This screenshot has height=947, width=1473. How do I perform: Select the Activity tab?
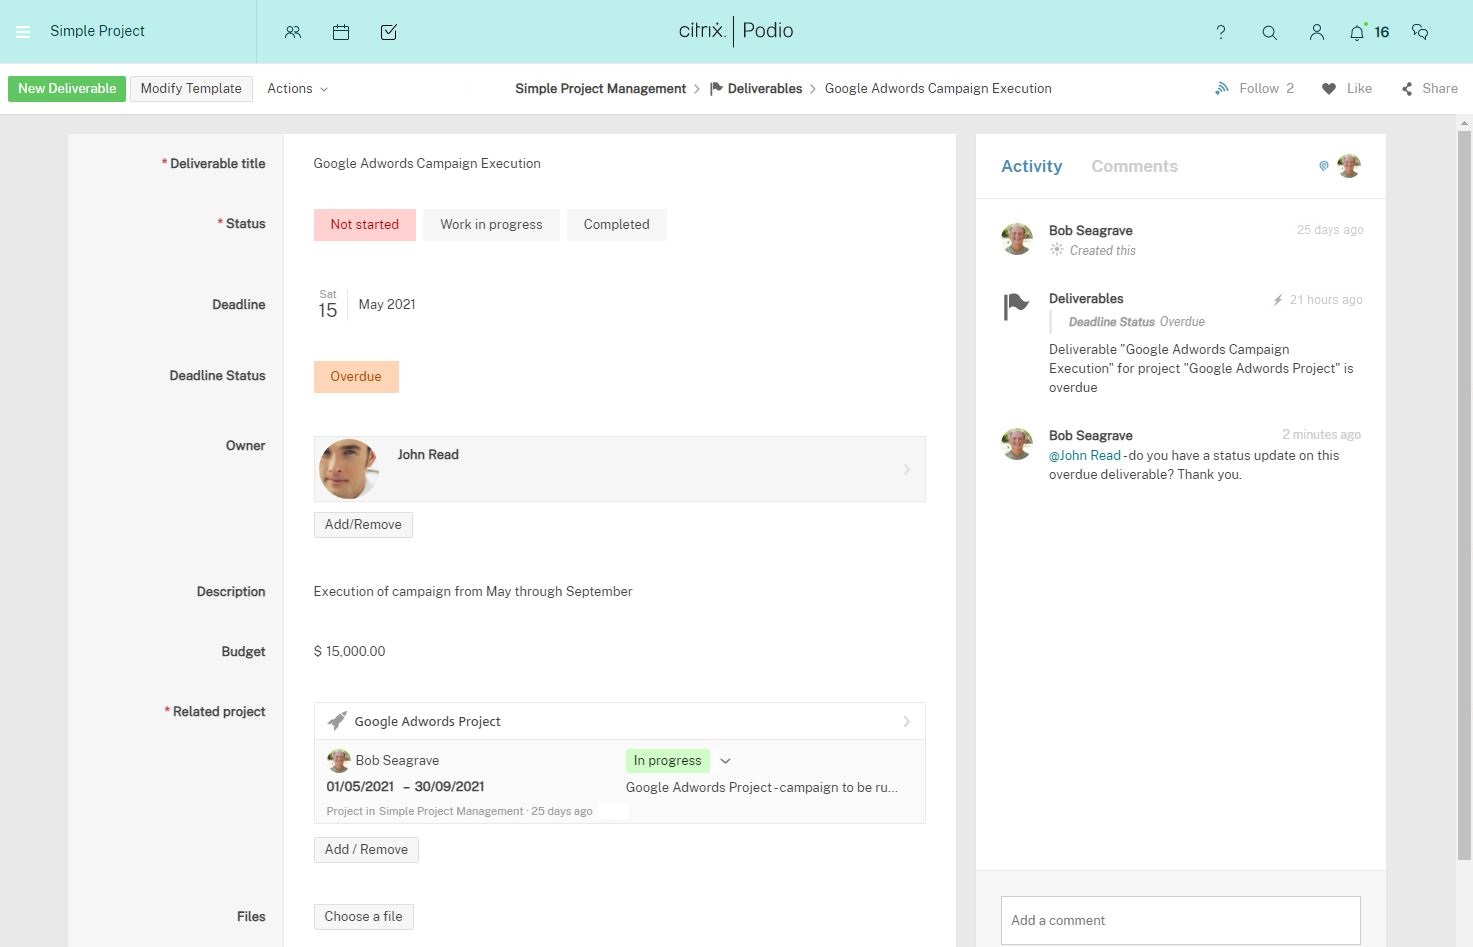pos(1031,167)
